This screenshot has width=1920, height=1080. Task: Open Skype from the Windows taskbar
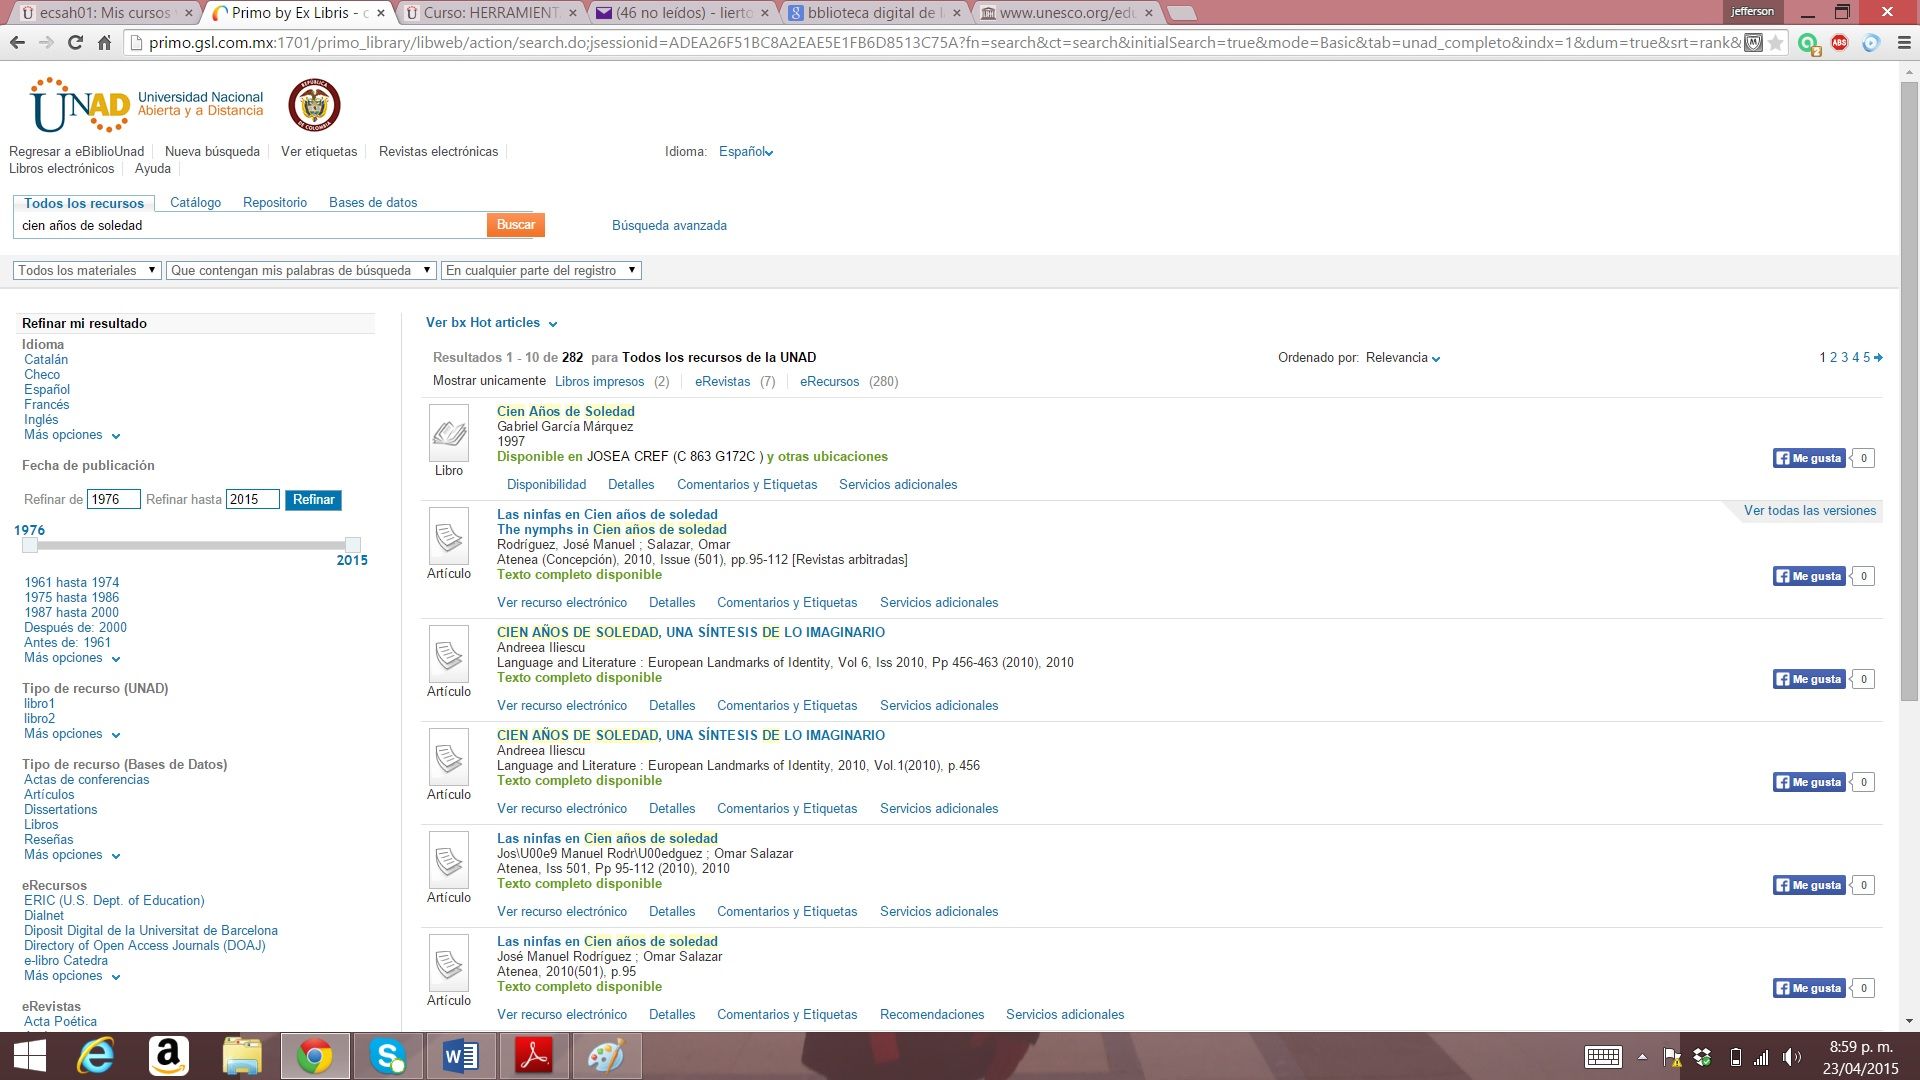click(387, 1056)
